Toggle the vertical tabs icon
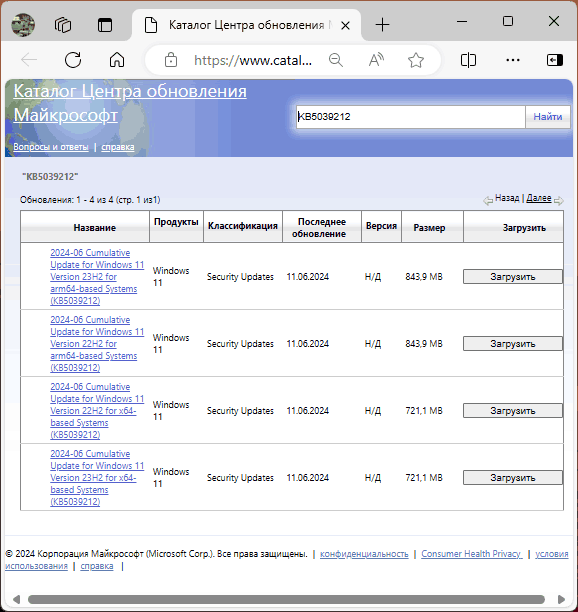The width and height of the screenshot is (578, 612). [x=105, y=25]
